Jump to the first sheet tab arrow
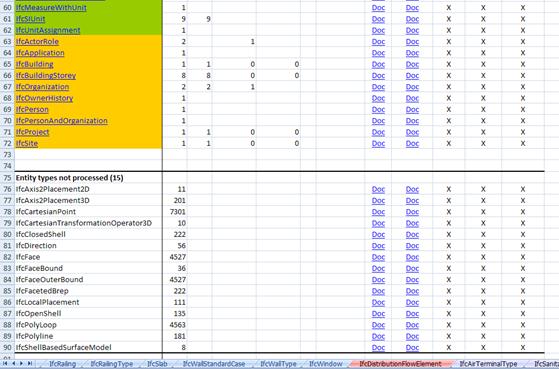The width and height of the screenshot is (559, 369). [5, 363]
